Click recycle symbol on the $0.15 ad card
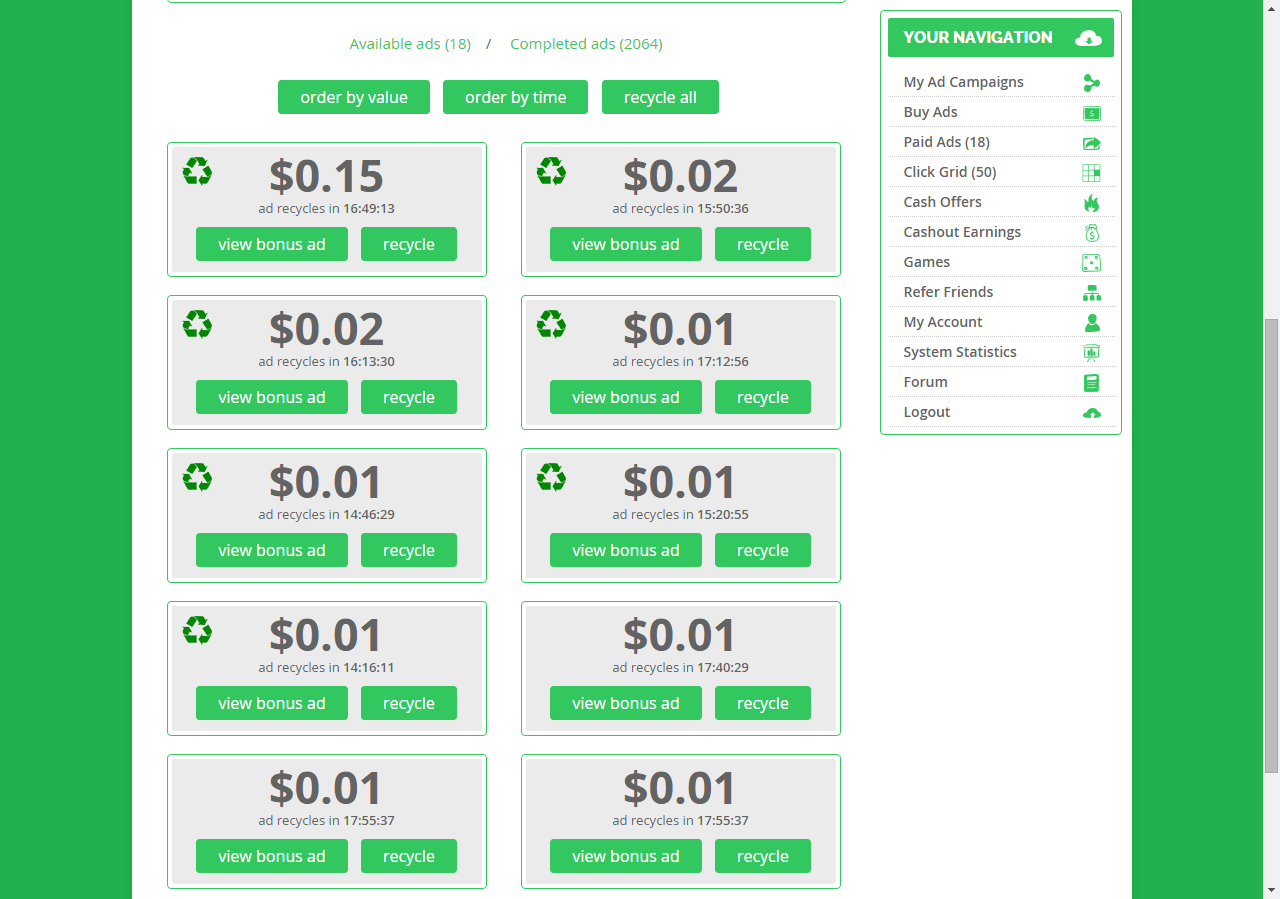This screenshot has width=1280, height=899. pos(197,171)
